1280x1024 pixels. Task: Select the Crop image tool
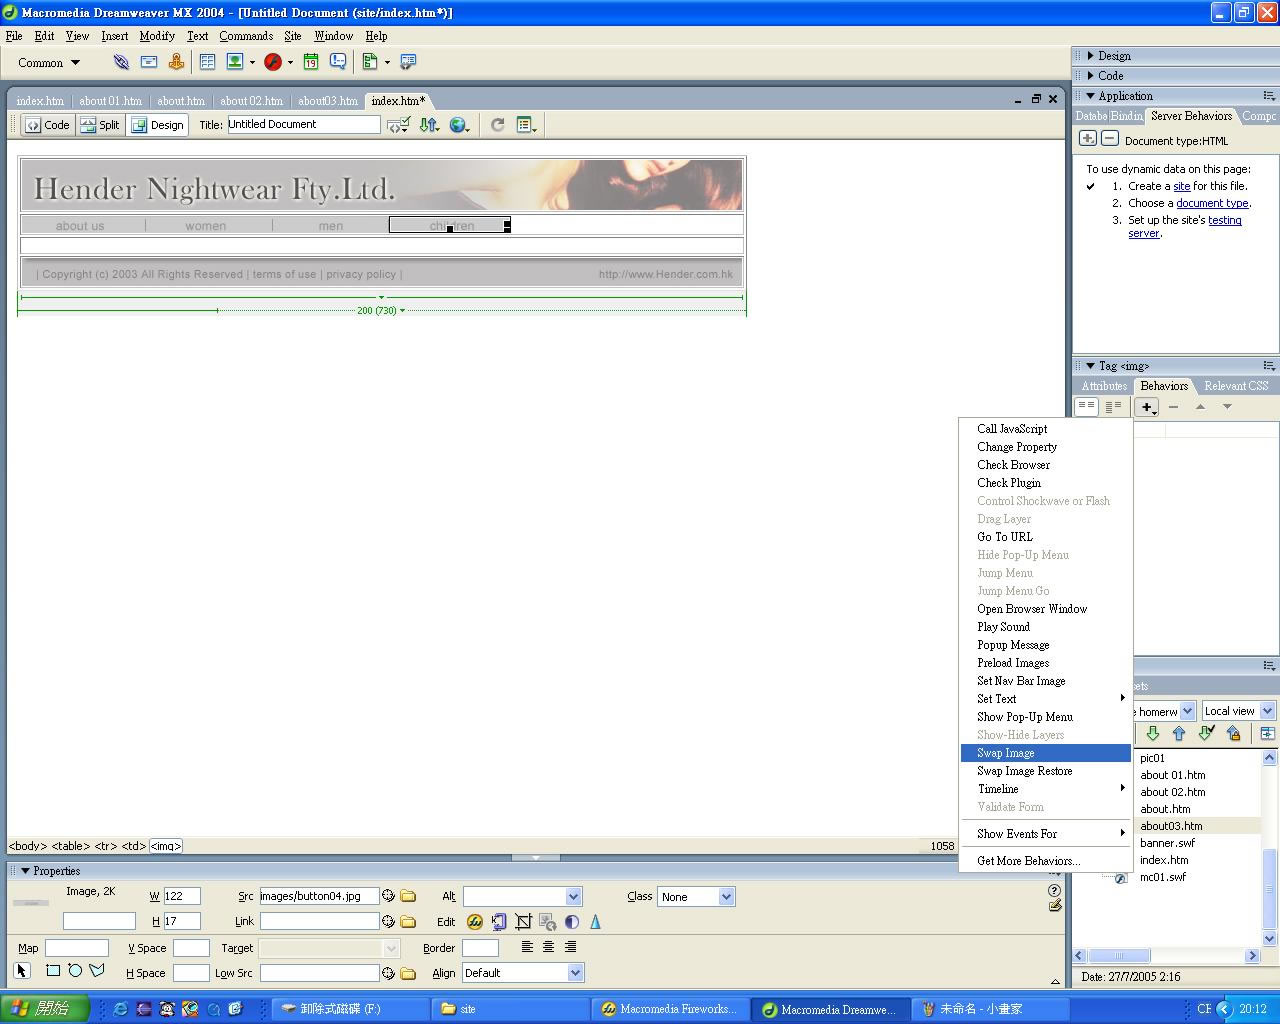523,922
